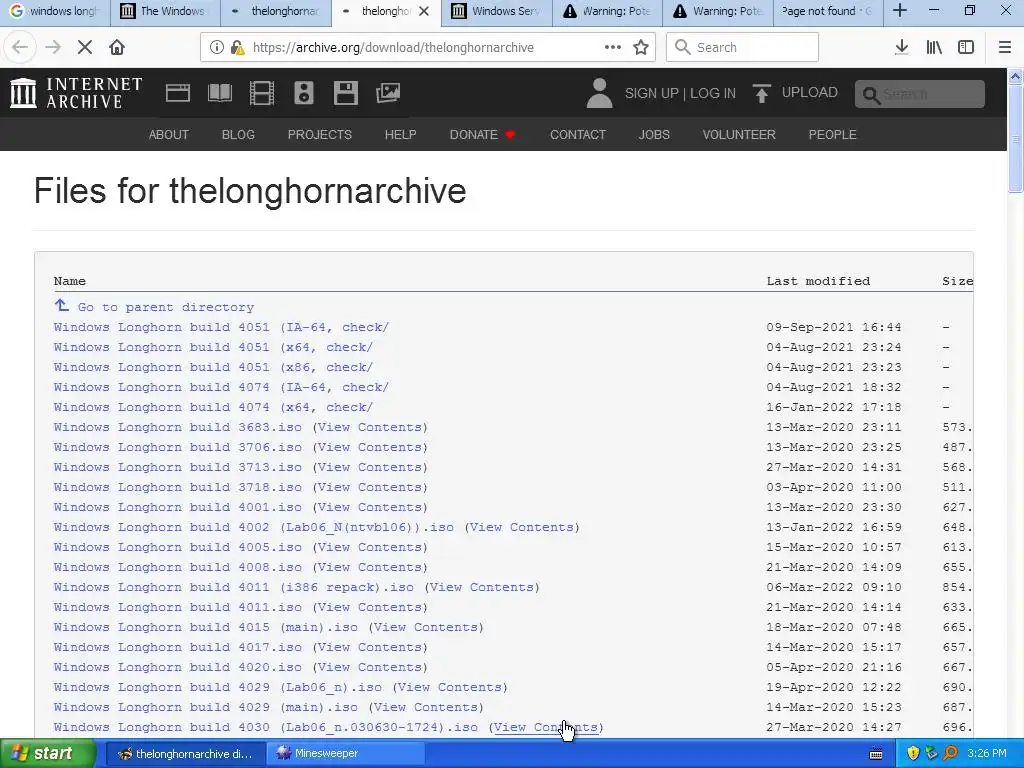The image size is (1024, 768).
Task: Open the Texts book icon
Action: click(x=219, y=93)
